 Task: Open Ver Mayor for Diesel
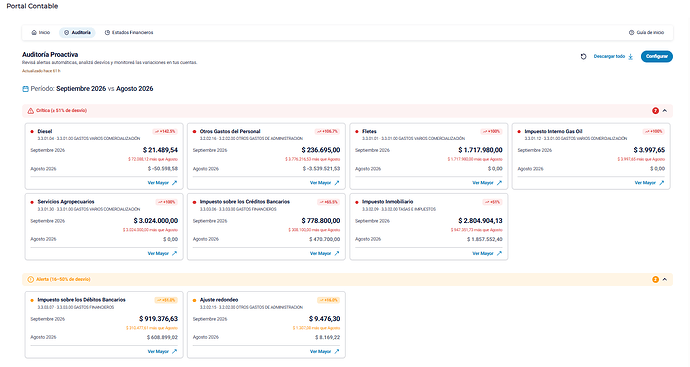click(x=162, y=183)
